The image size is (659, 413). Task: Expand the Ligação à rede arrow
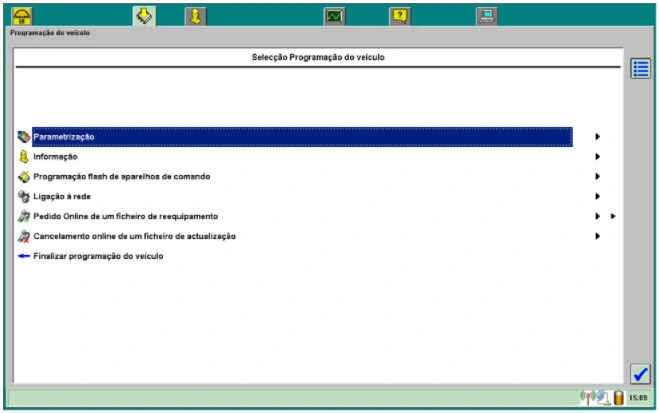pos(597,197)
